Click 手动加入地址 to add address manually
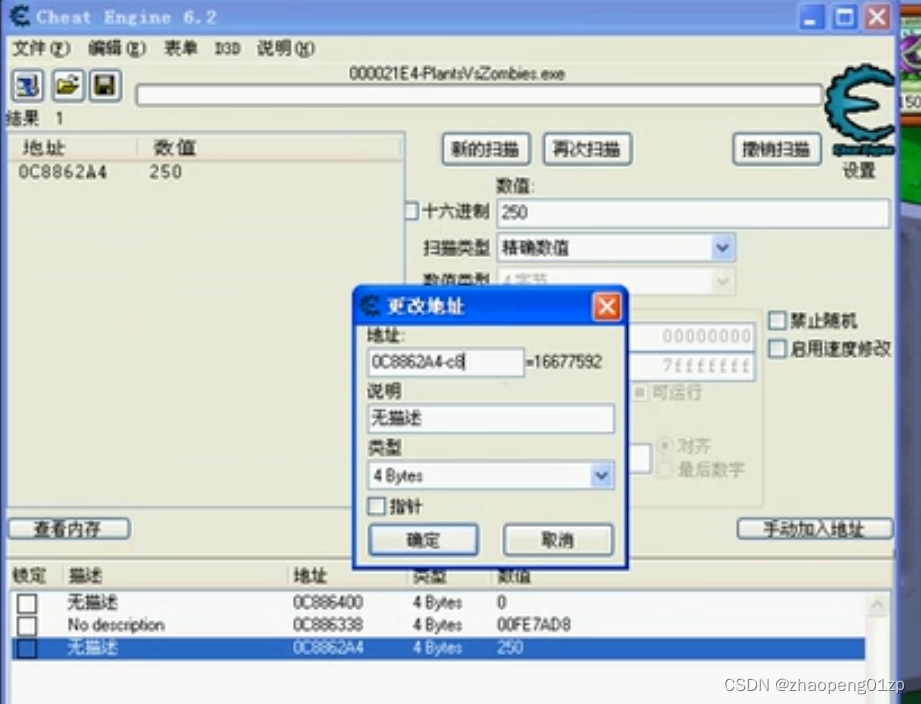 [814, 528]
